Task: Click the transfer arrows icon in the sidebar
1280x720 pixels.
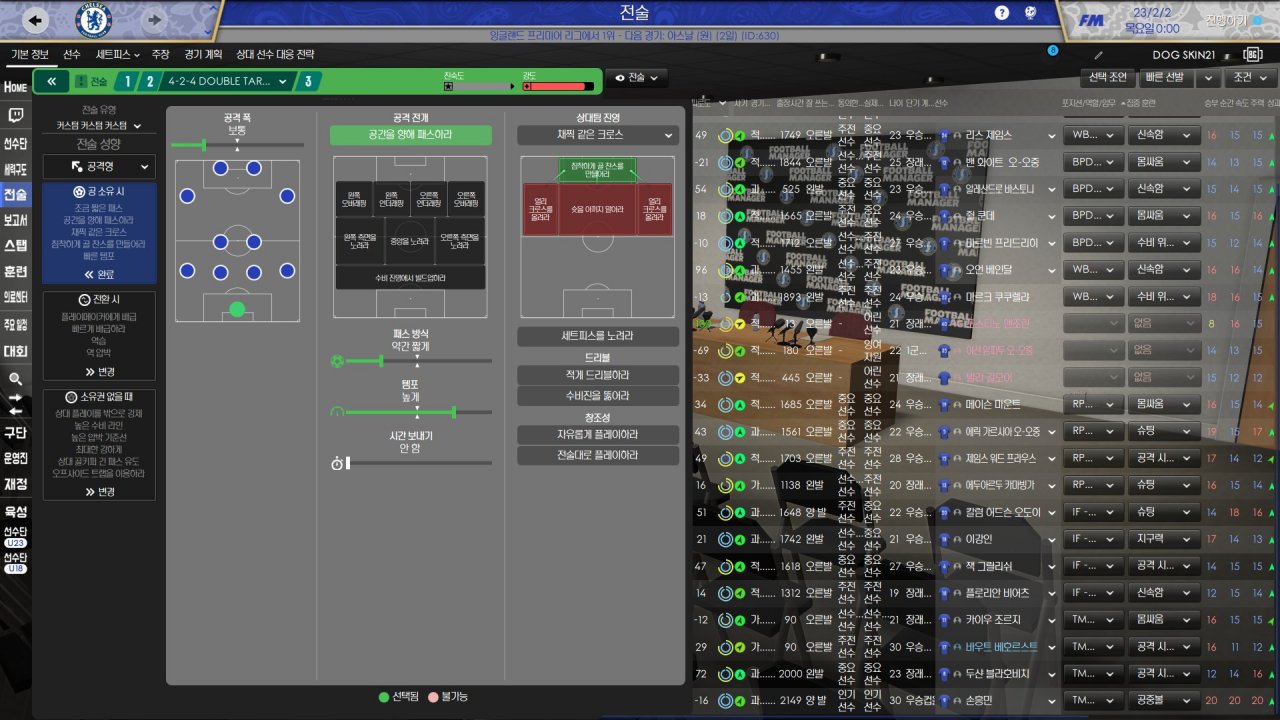Action: click(15, 404)
